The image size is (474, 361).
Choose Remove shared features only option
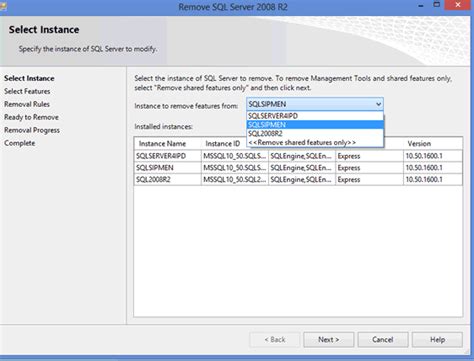(315, 142)
